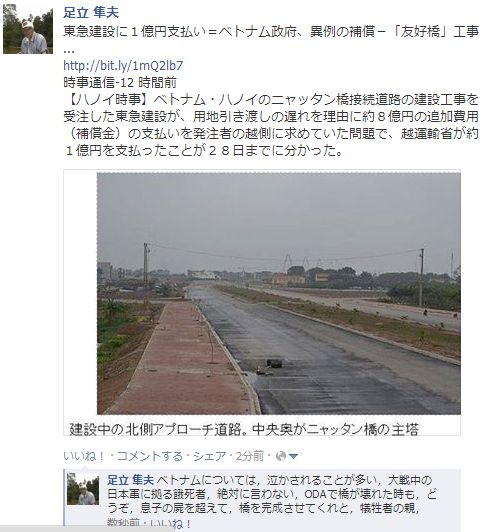Click the photo caption about ニャッタン橋の主塔
Image resolution: width=483 pixels, height=532 pixels.
click(x=244, y=429)
